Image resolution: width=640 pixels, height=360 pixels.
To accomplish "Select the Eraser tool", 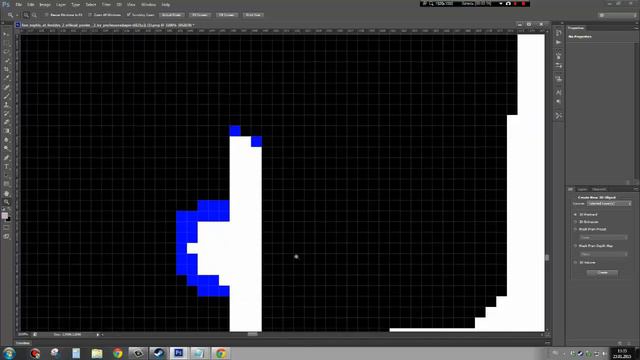I will 6,122.
